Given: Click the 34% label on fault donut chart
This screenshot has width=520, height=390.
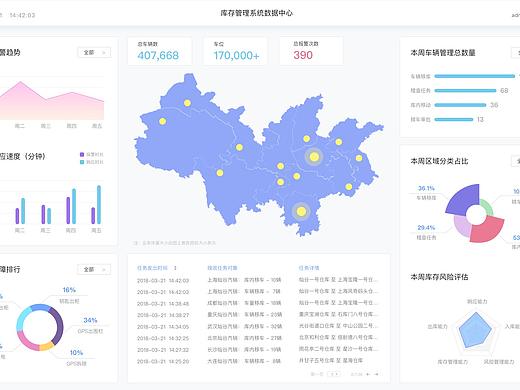Looking at the screenshot, I should pos(90,320).
